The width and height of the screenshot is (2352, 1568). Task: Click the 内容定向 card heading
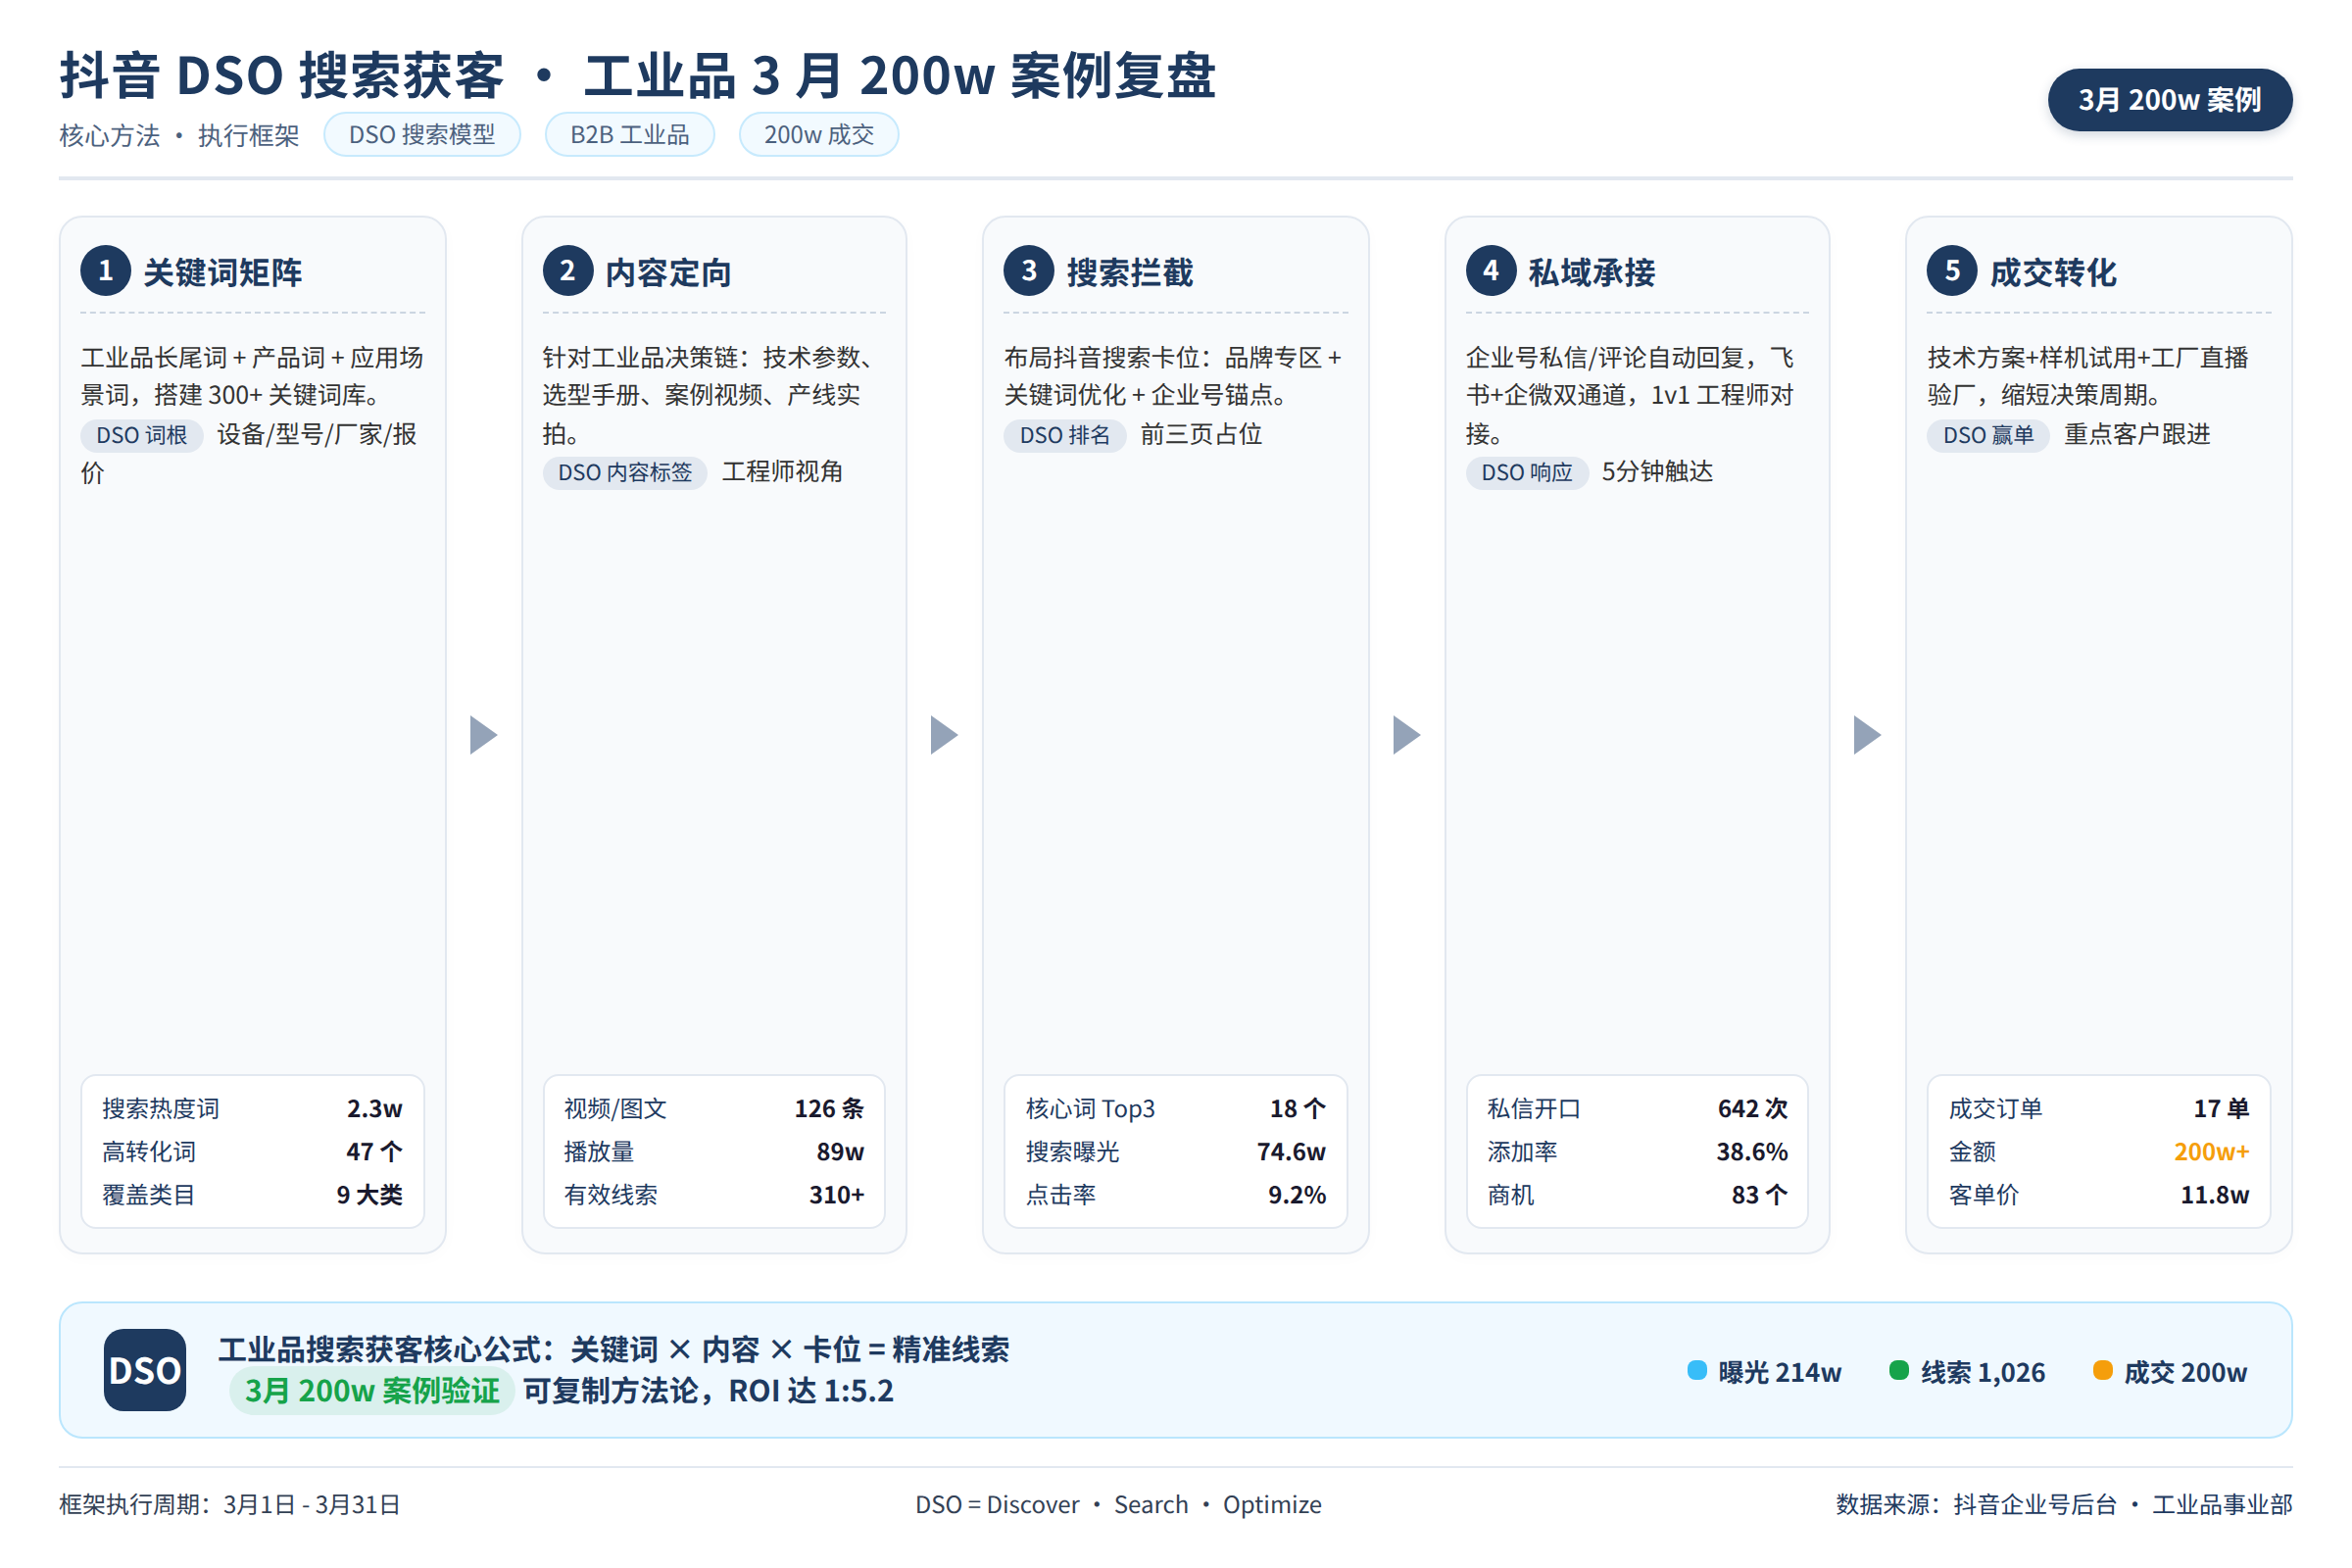coord(669,272)
